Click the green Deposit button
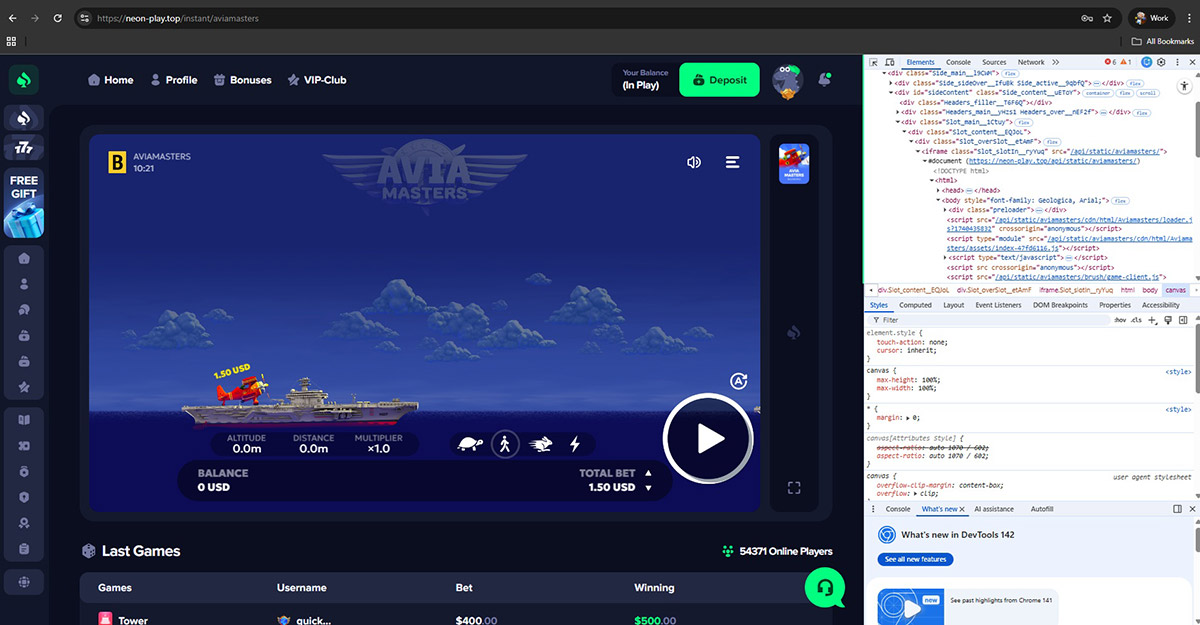 tap(719, 80)
